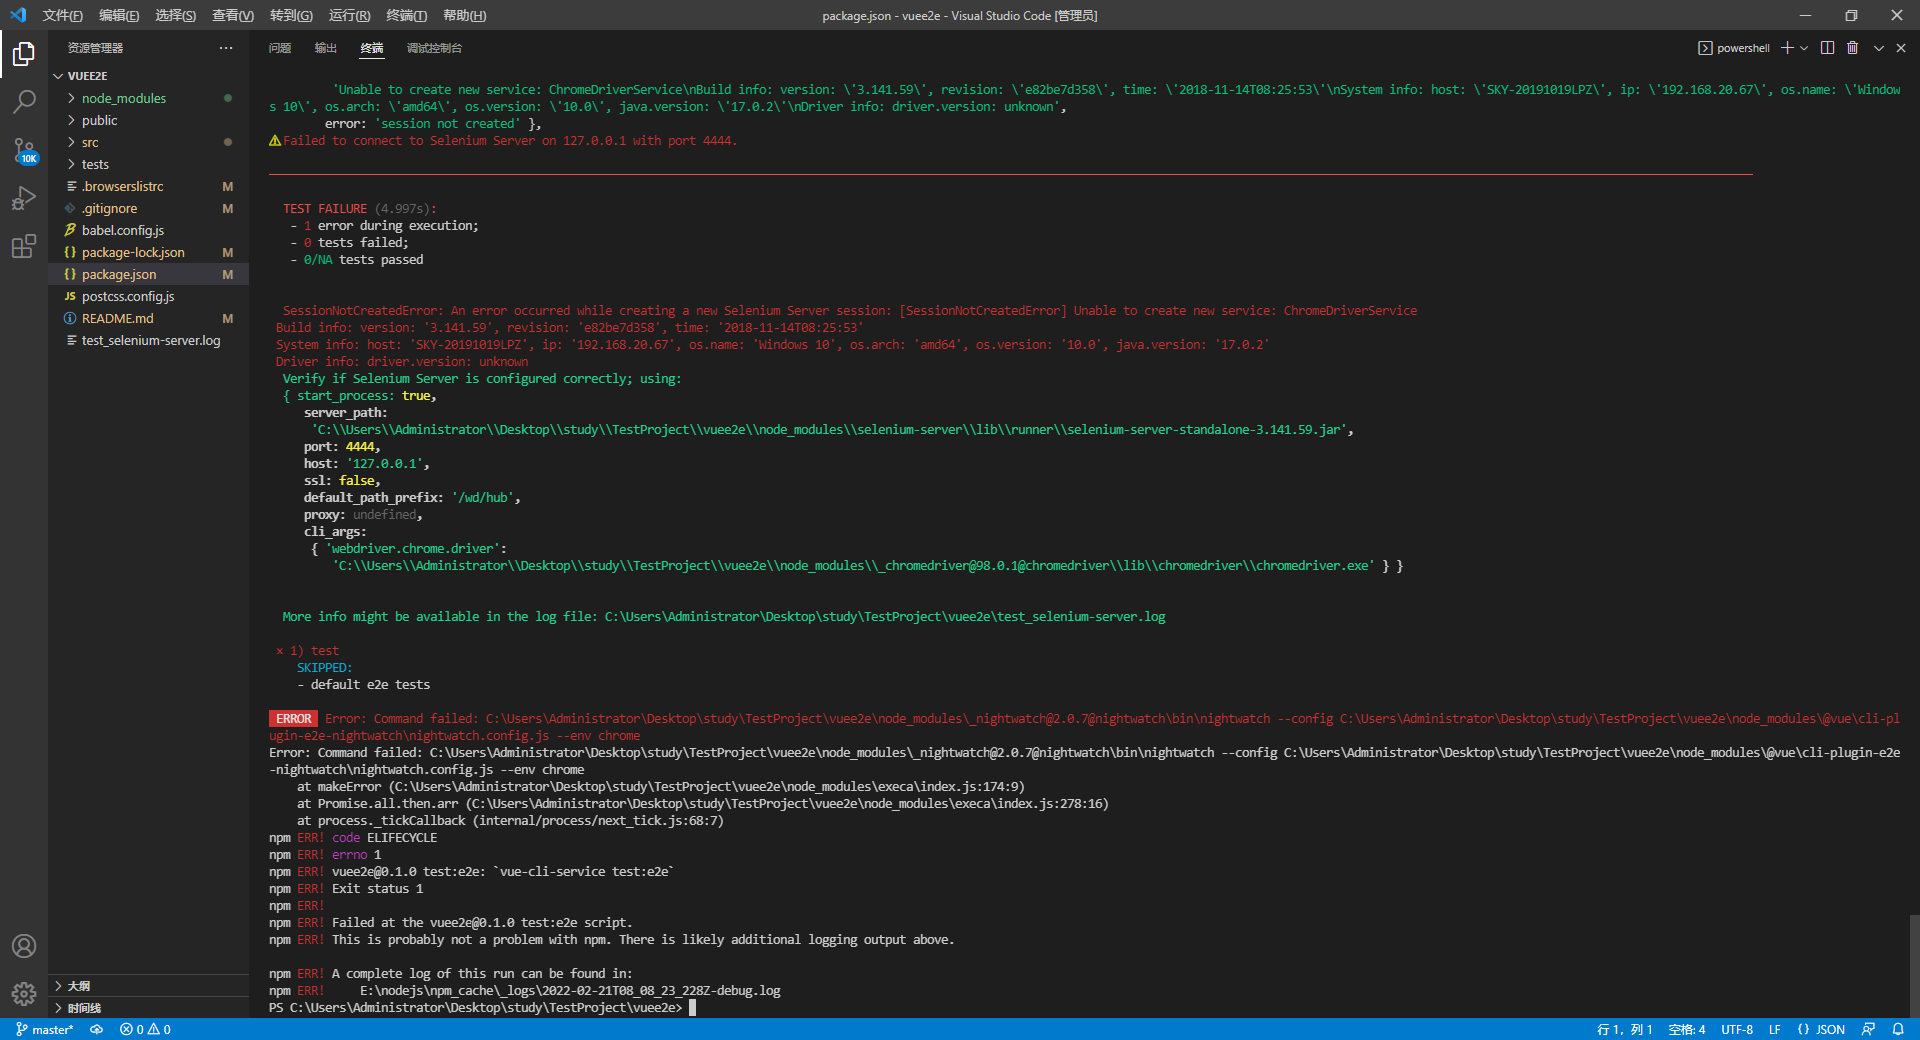Viewport: 1920px width, 1040px height.
Task: Open the Explorer view in activity bar
Action: click(24, 53)
